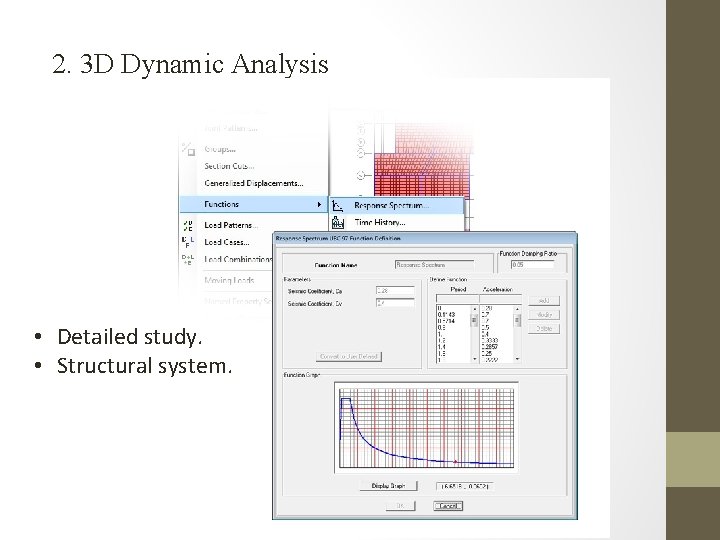
Task: Open Generalized Displacements... menu entry
Action: (x=254, y=183)
